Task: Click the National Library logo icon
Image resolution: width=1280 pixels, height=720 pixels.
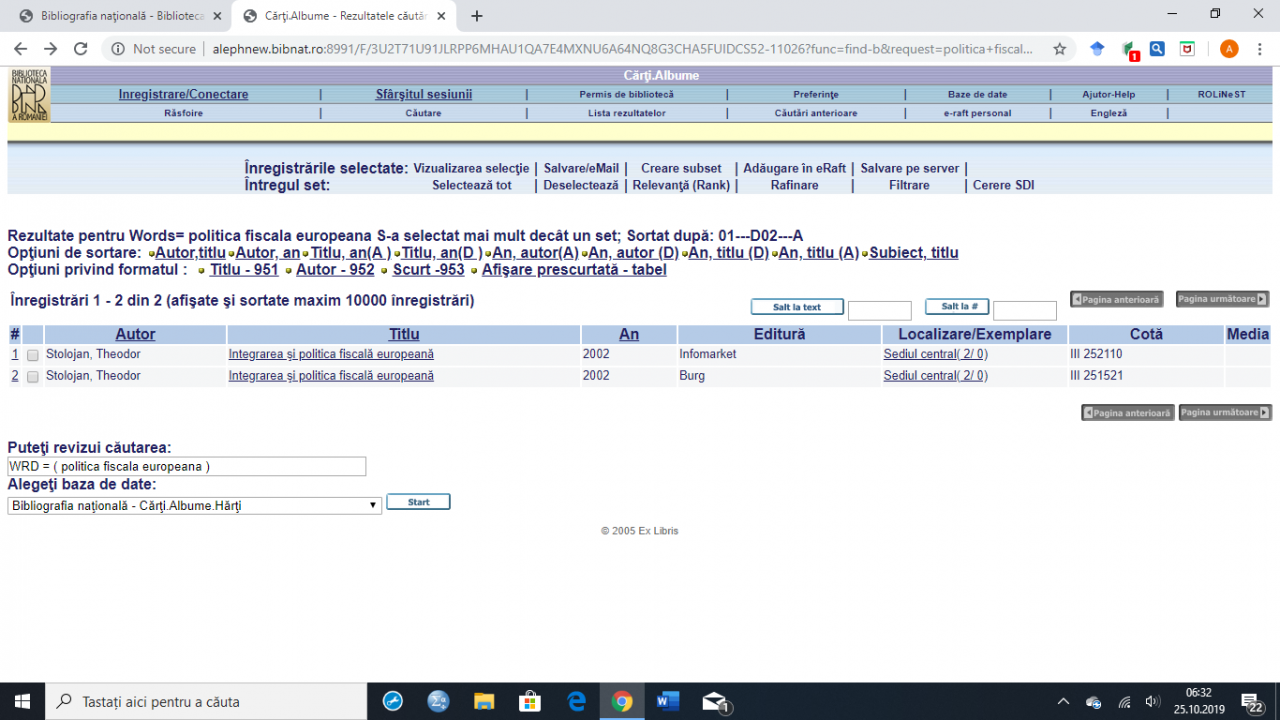Action: click(x=29, y=95)
